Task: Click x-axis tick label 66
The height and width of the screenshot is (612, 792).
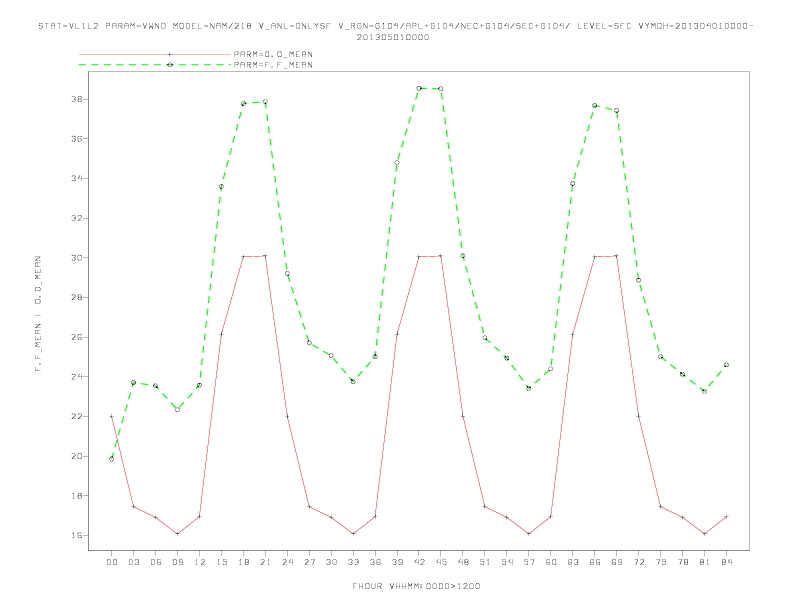Action: [x=595, y=562]
